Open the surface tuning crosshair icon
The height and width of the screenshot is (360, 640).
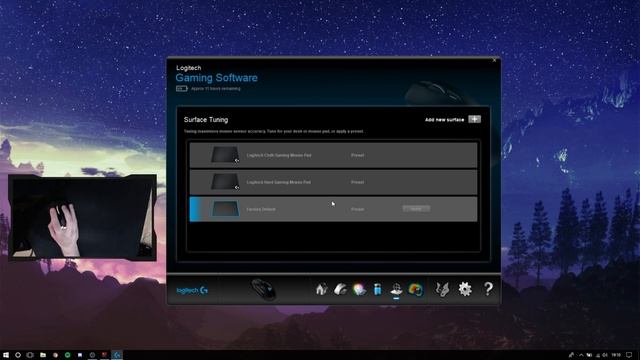point(396,289)
